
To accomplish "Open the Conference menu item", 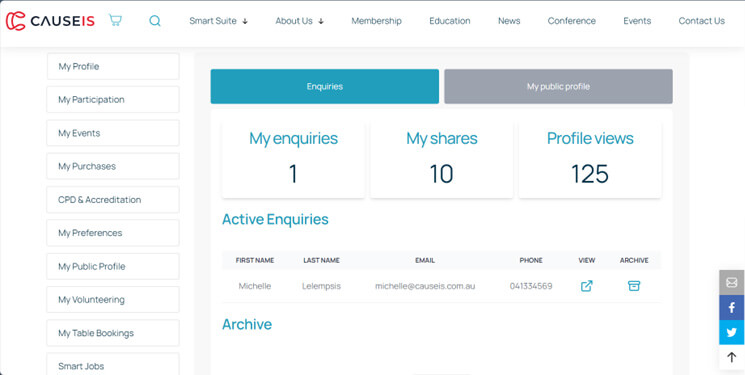I will tap(572, 21).
